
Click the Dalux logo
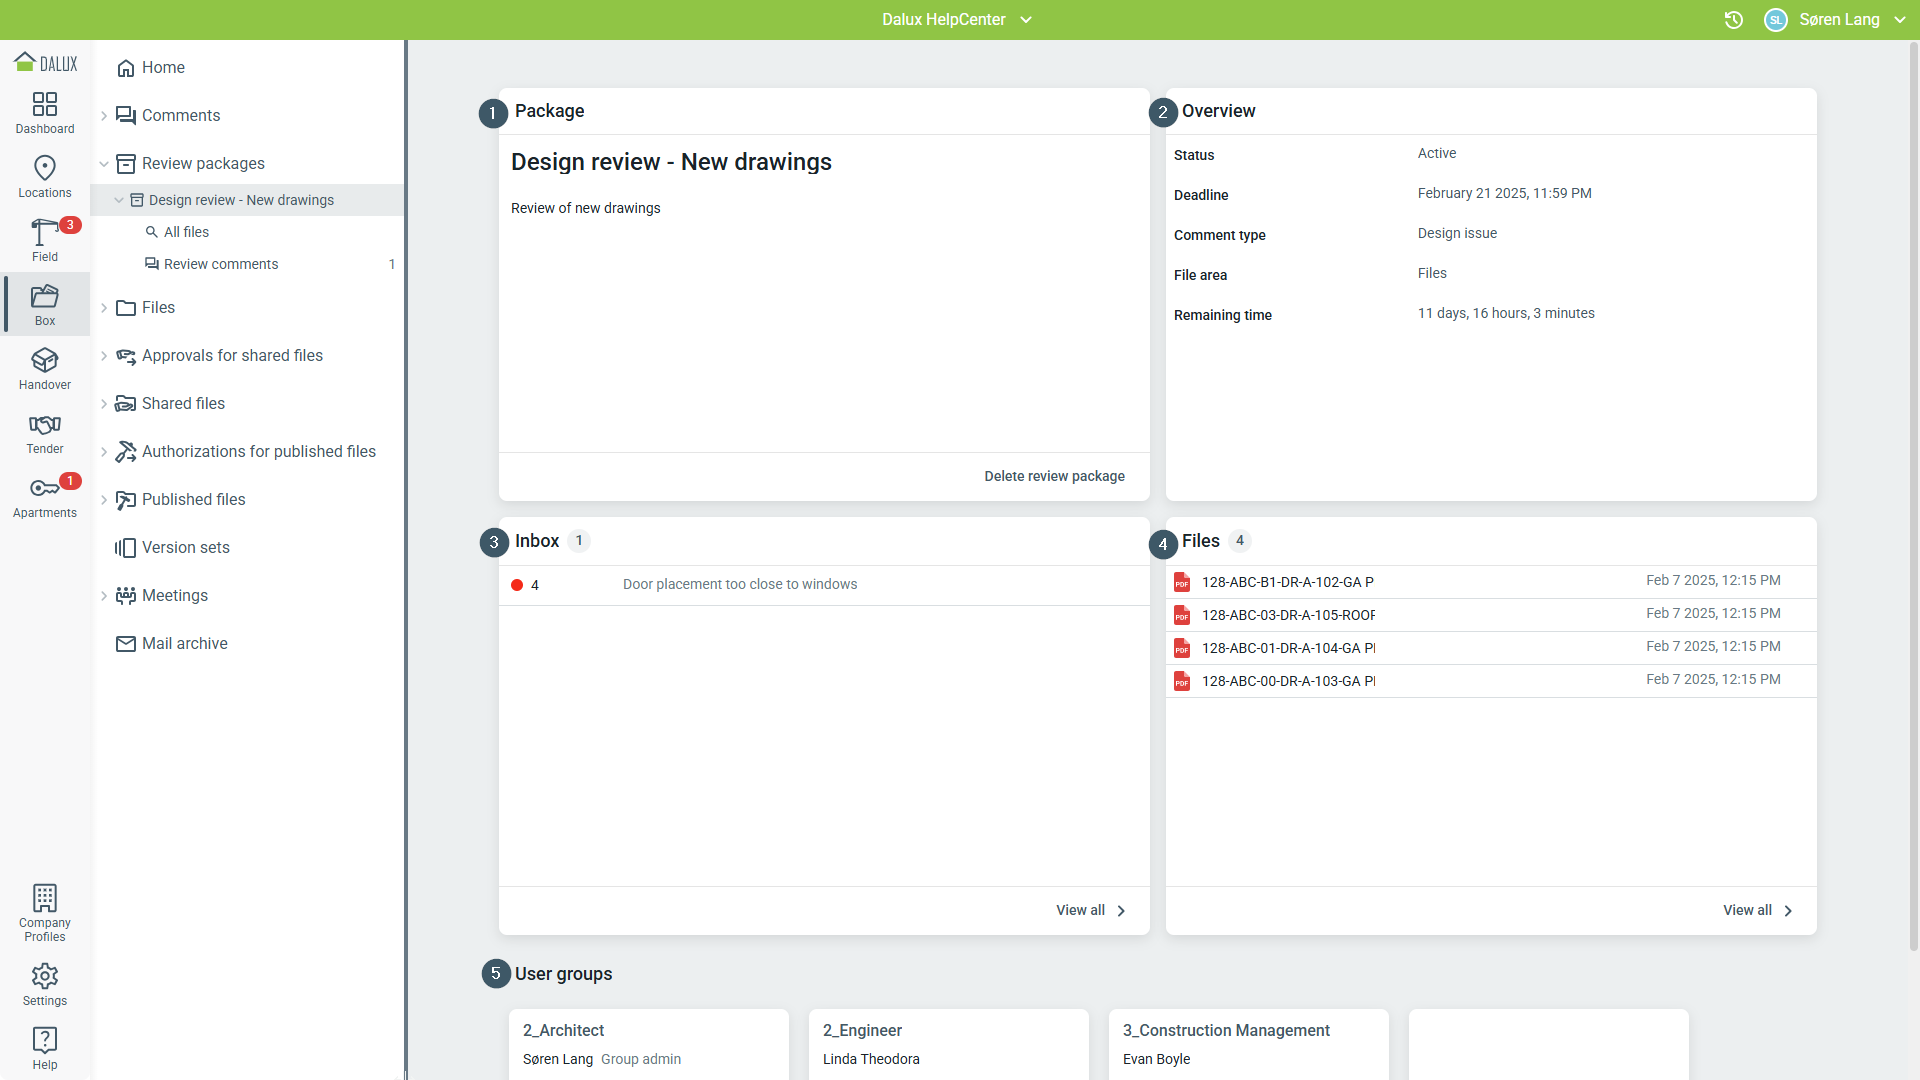click(x=45, y=62)
